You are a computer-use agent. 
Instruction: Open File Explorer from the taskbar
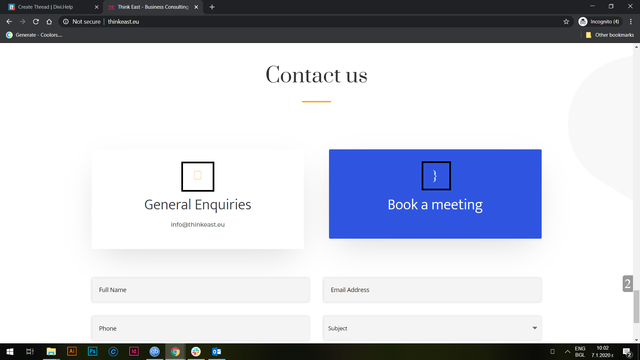51,351
